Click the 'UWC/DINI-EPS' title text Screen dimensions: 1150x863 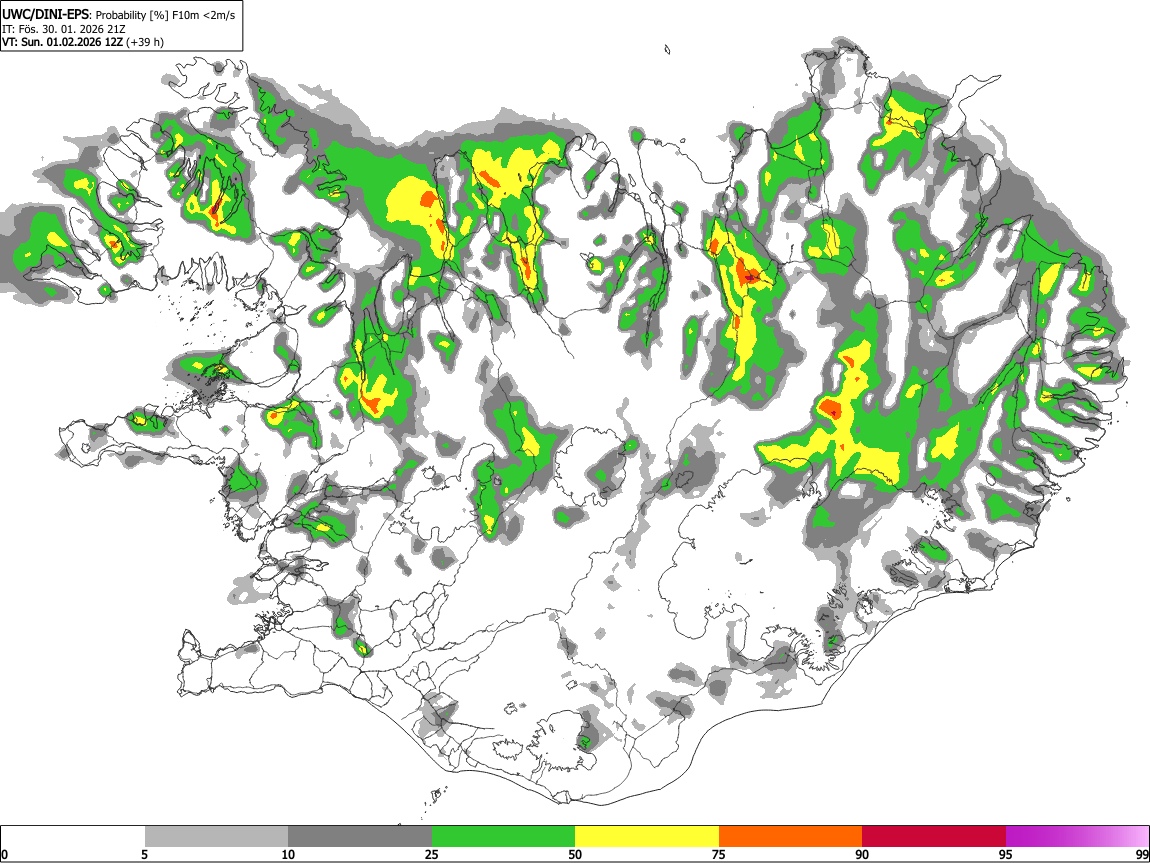[x=47, y=15]
